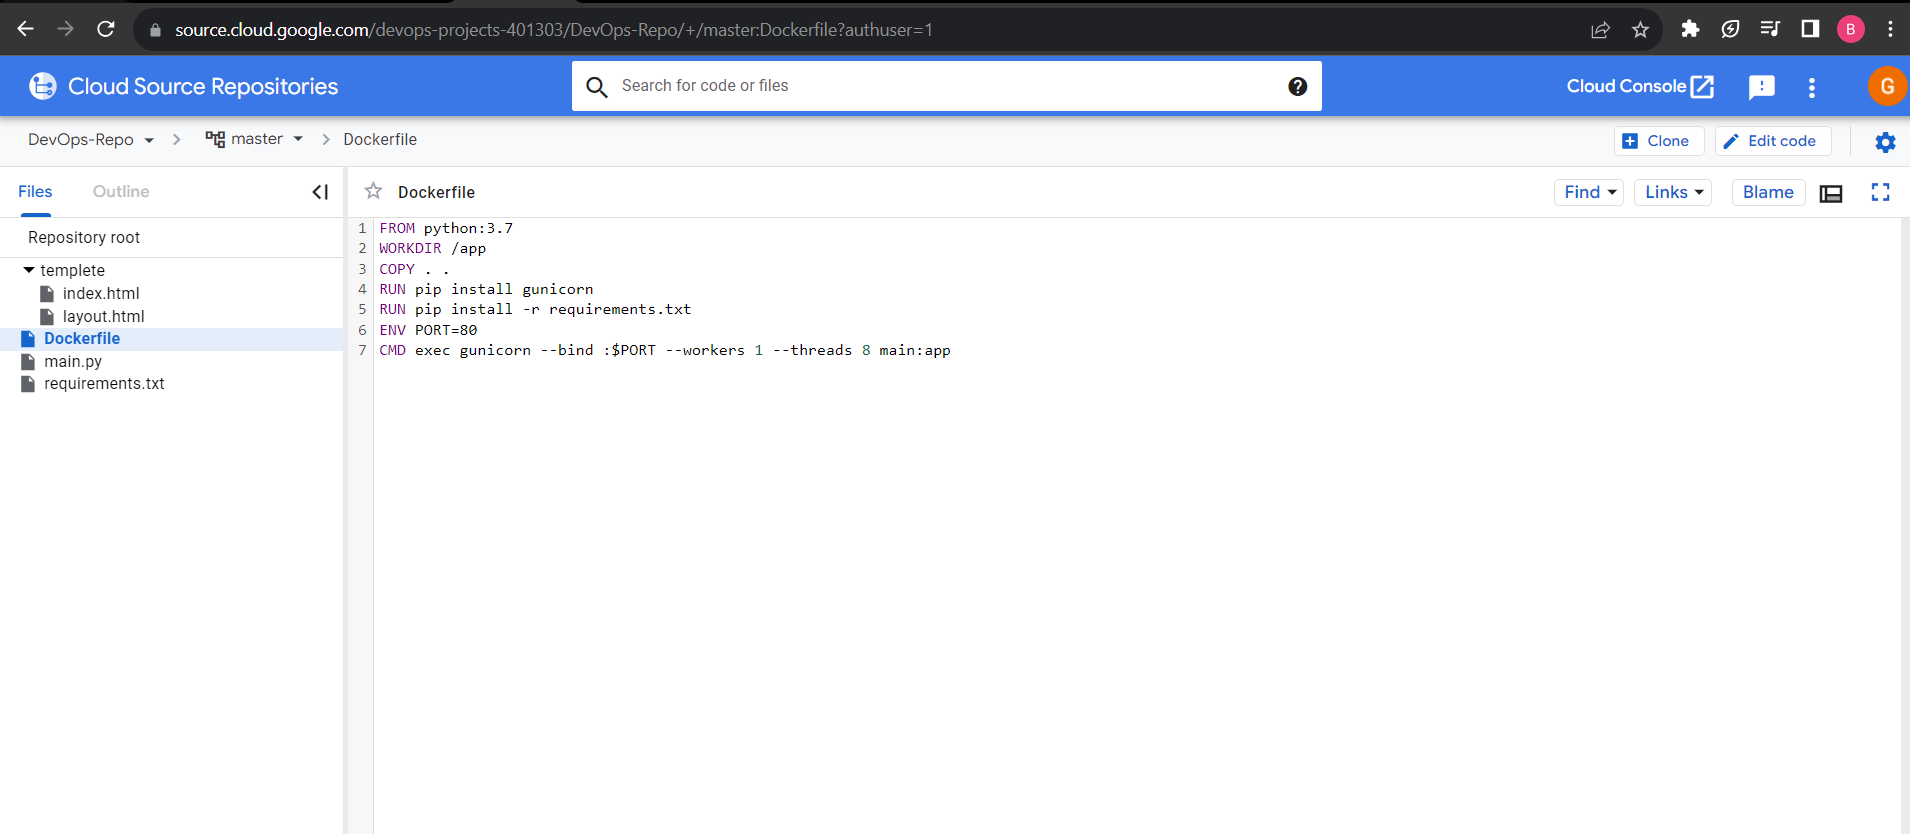Open the Links dropdown menu
Screen dimensions: 1910x834
pyautogui.click(x=1673, y=192)
